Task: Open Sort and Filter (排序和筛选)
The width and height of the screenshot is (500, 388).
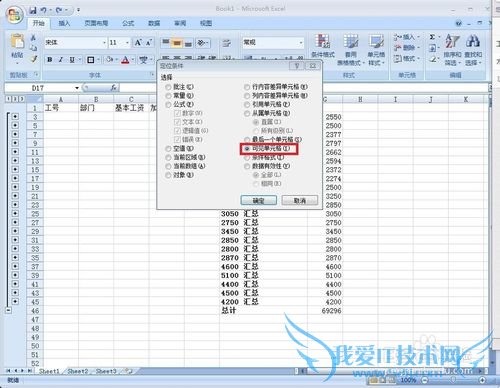Action: click(x=452, y=49)
